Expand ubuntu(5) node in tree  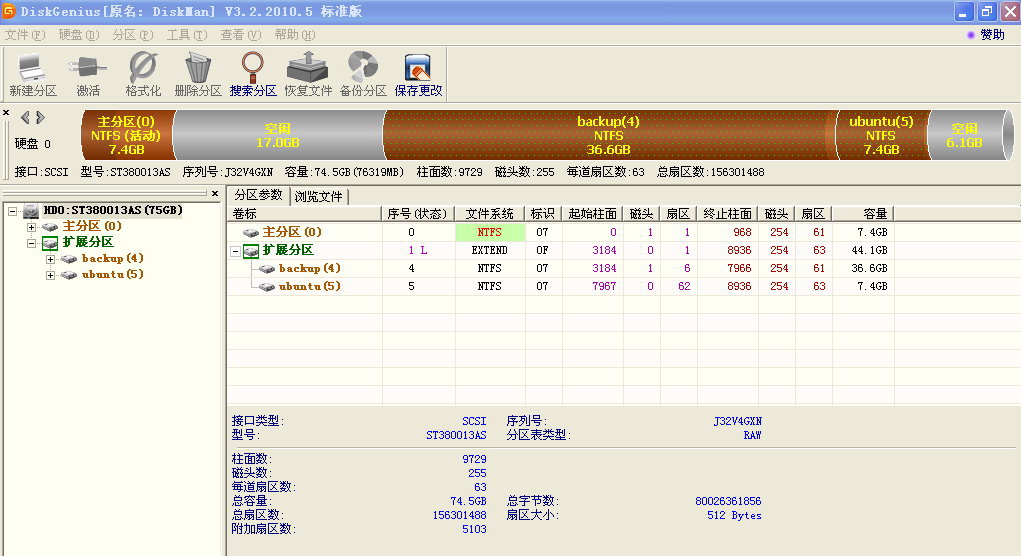pos(50,275)
